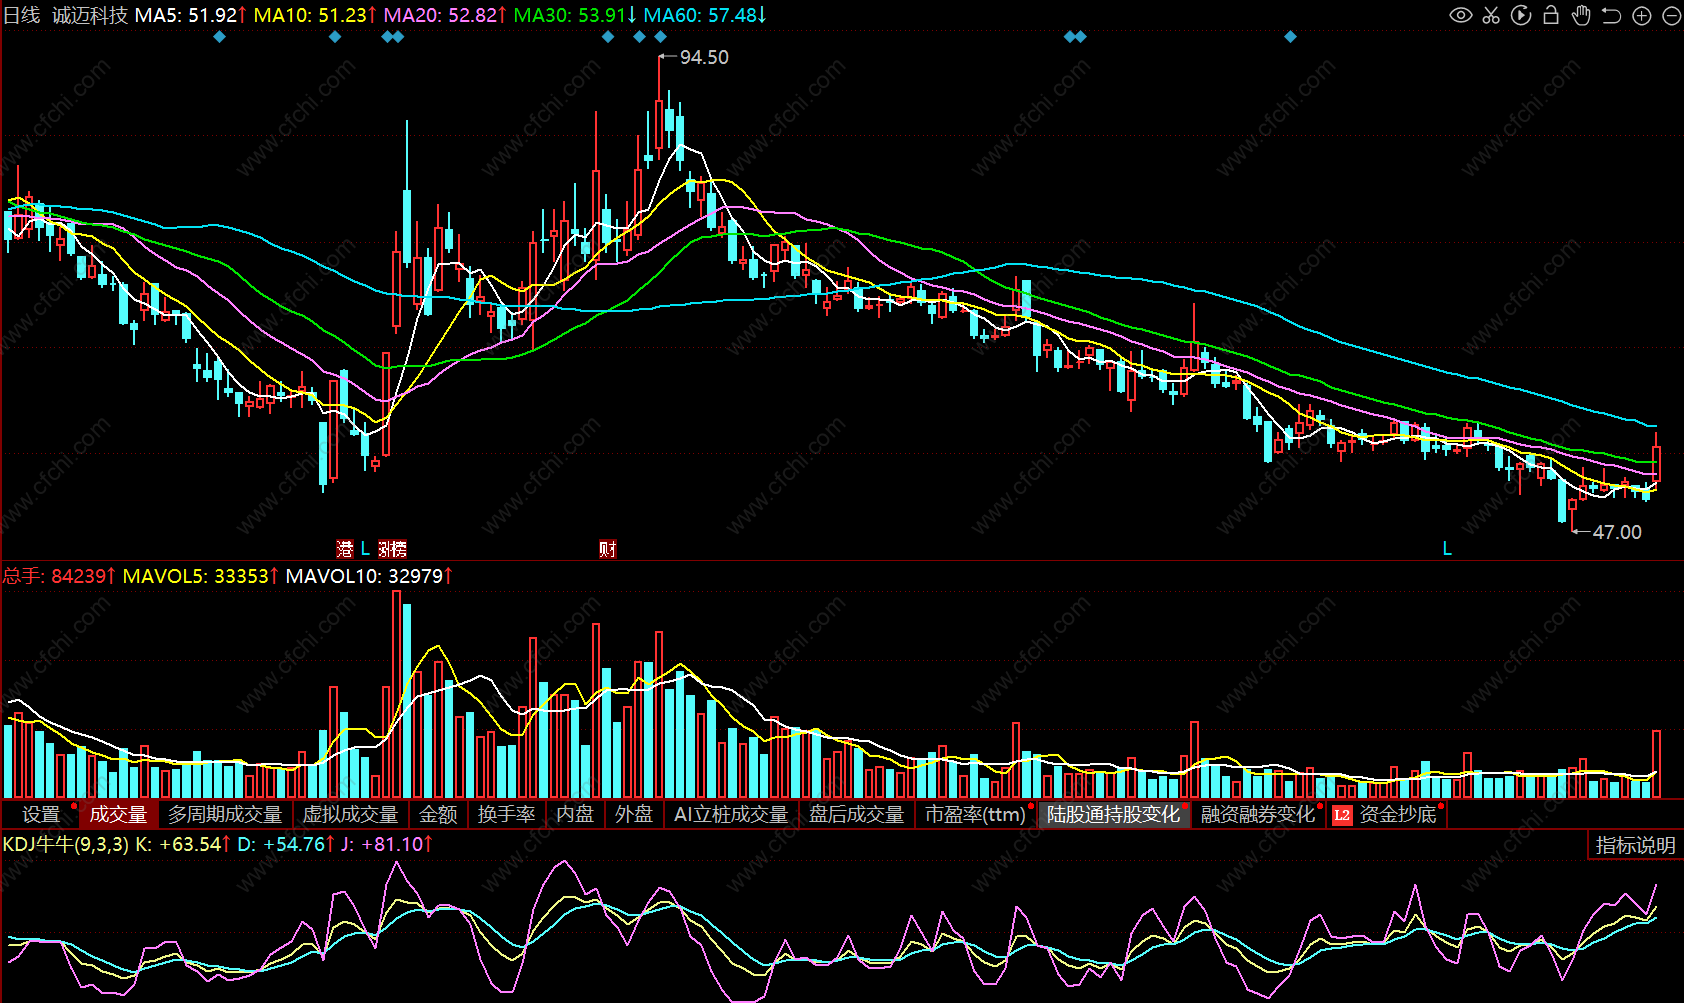Open the 设置 settings tab
1684x1003 pixels.
[41, 815]
